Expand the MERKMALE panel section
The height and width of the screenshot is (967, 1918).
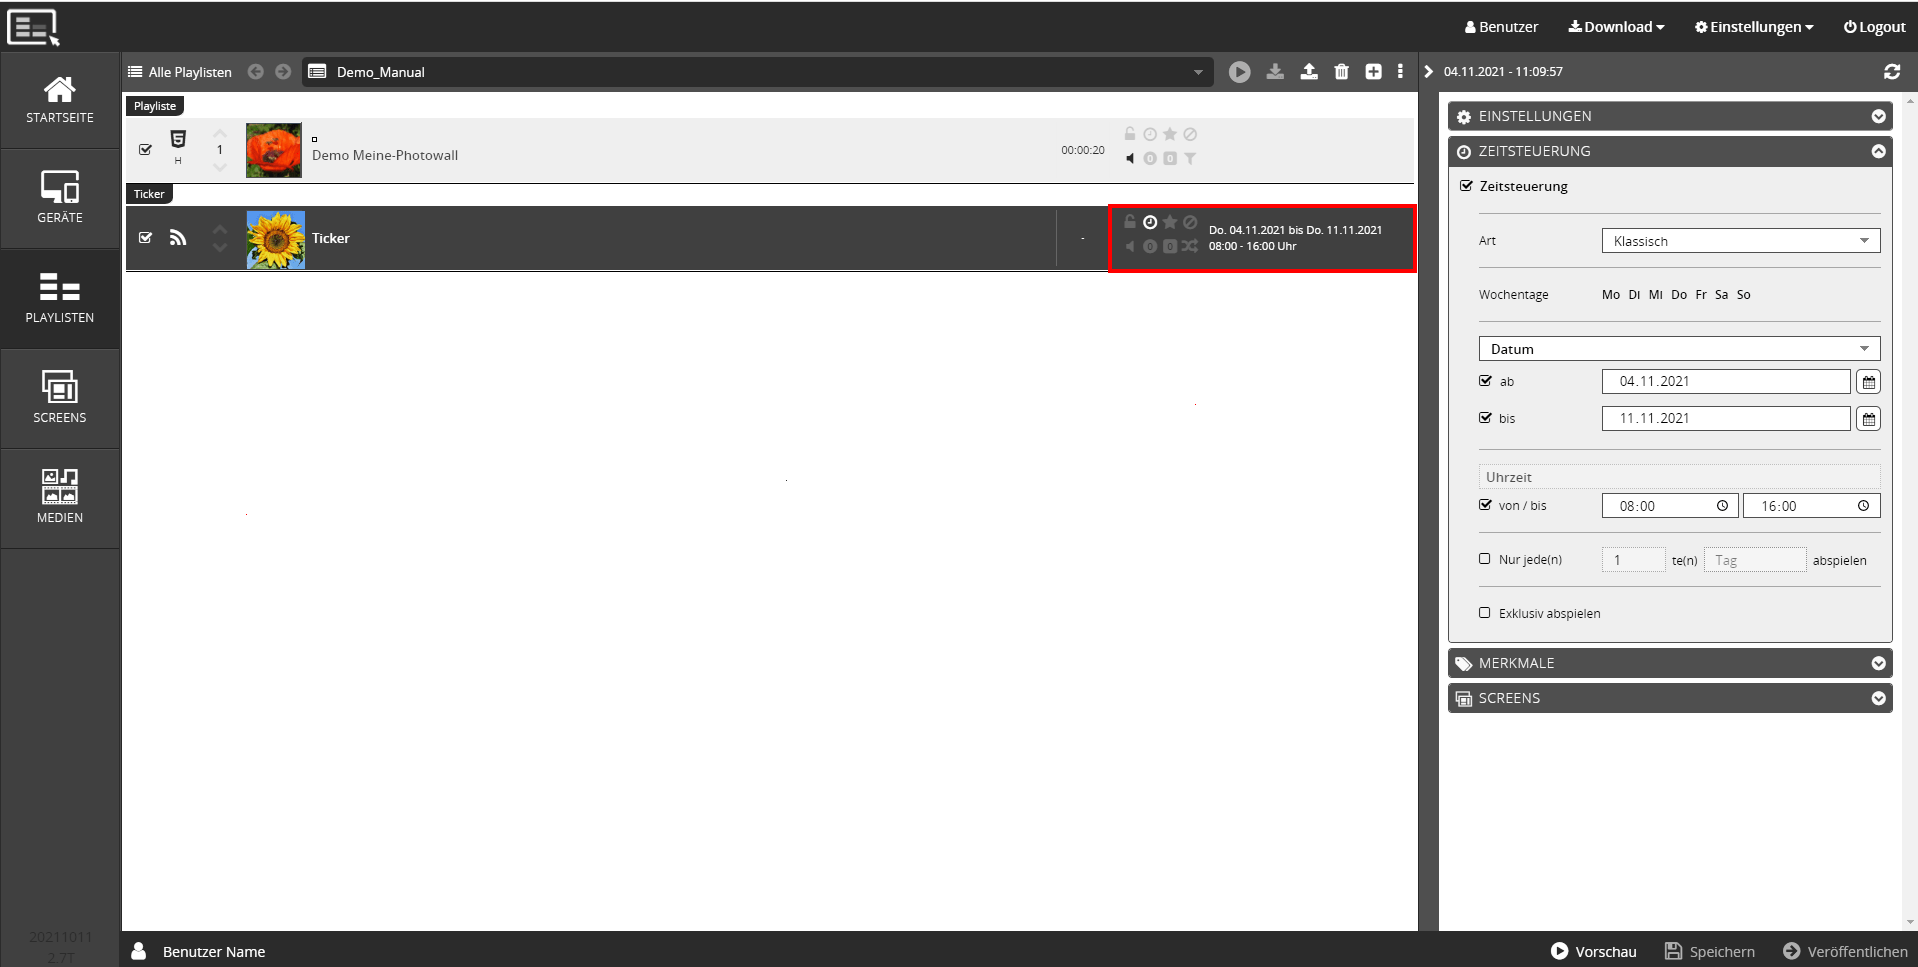coord(1669,663)
